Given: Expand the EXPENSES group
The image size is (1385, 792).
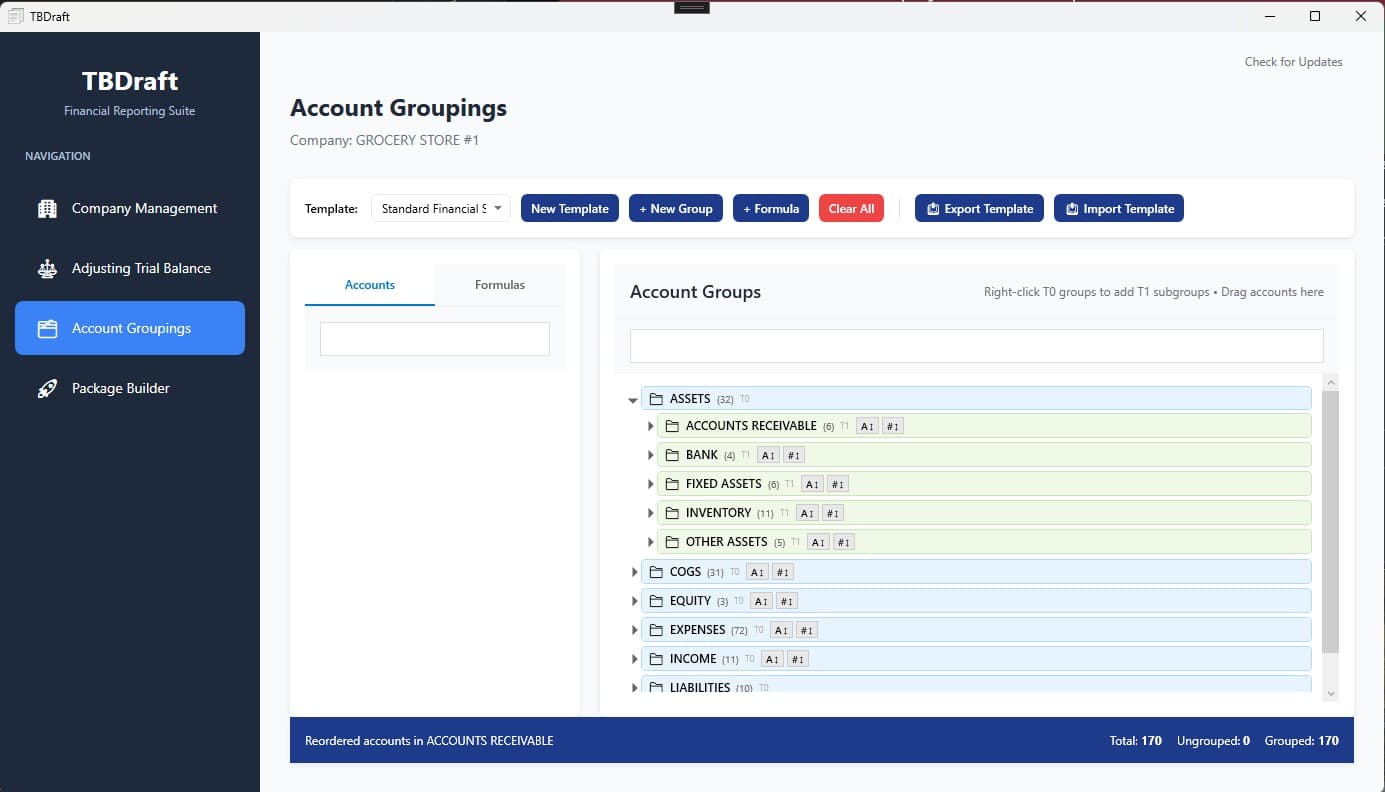Looking at the screenshot, I should click(634, 630).
